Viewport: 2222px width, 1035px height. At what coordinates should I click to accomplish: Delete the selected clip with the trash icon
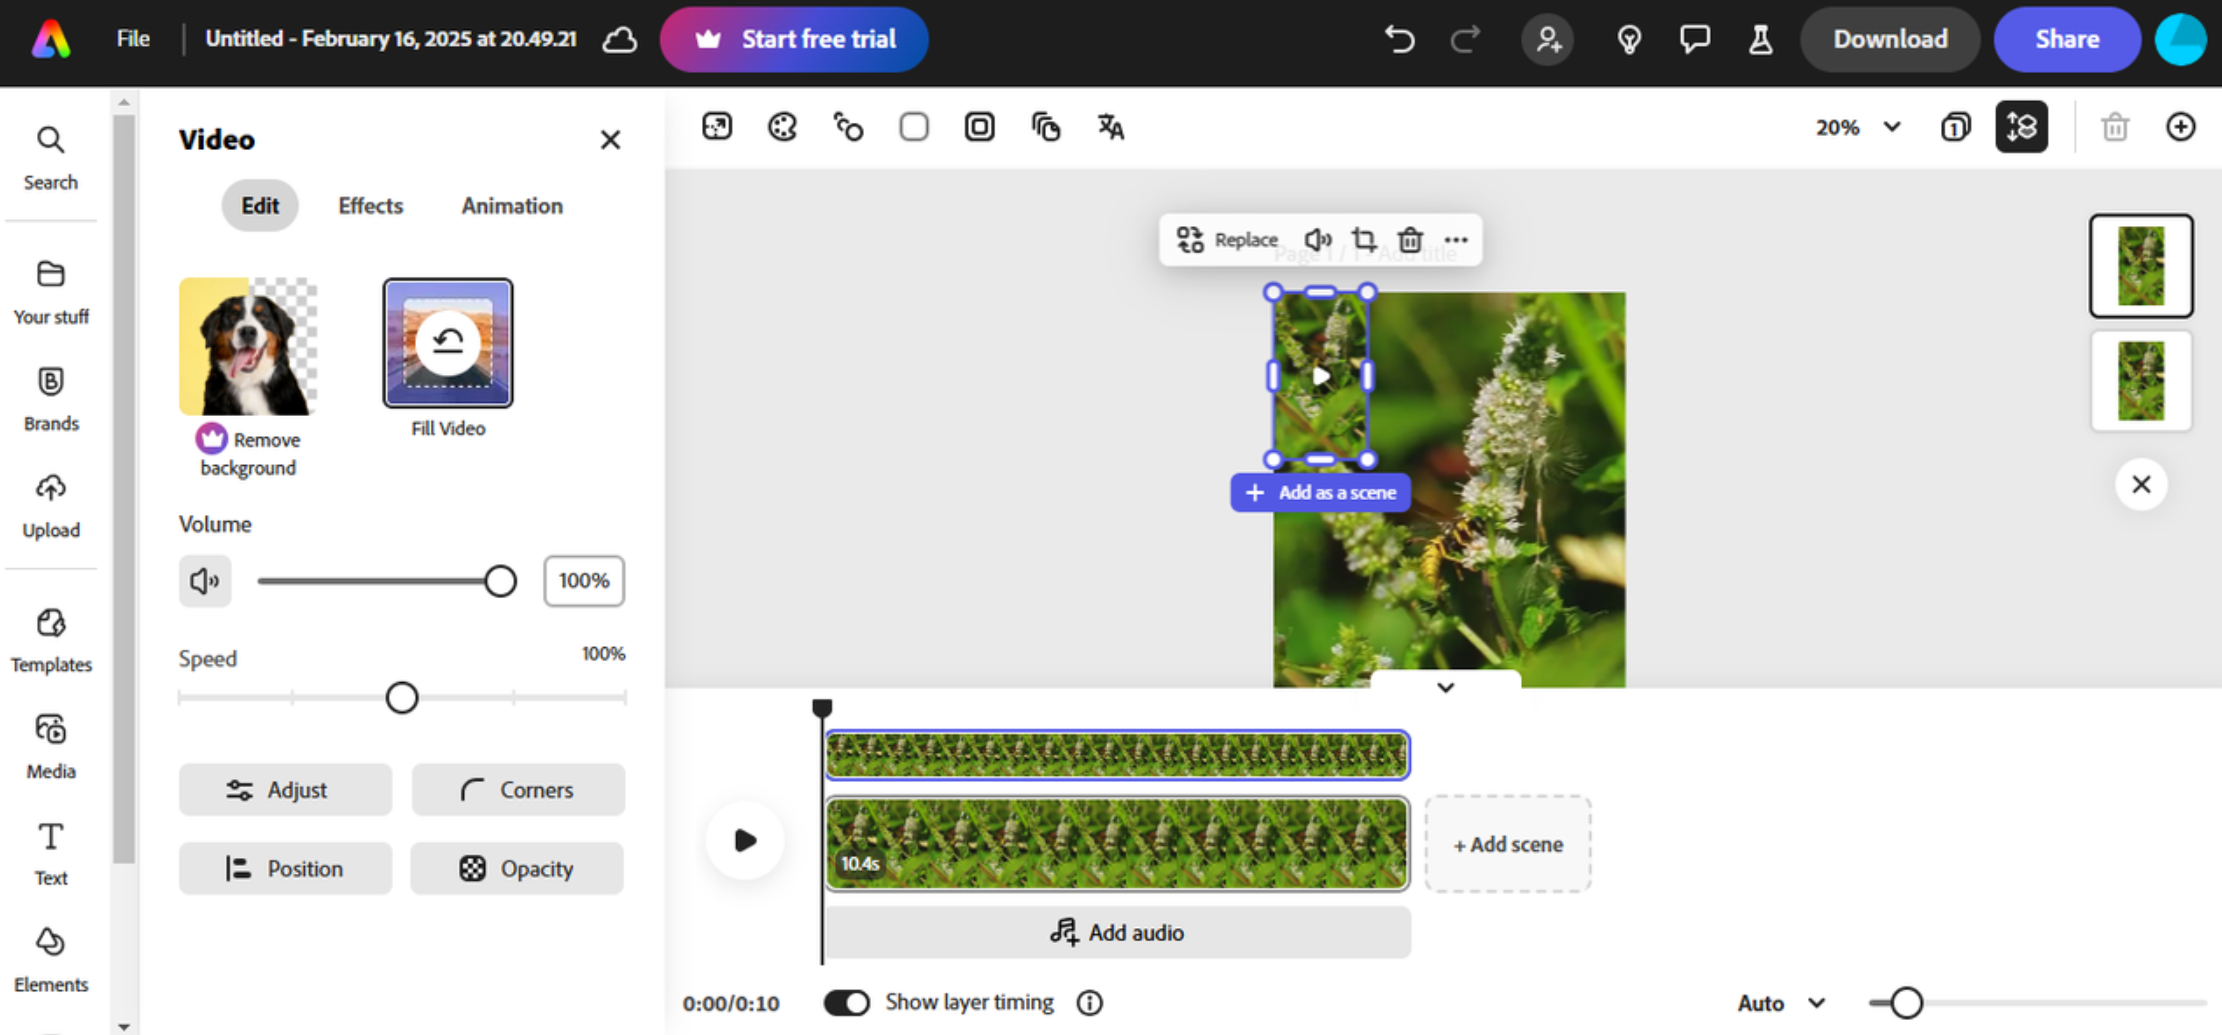tap(1410, 240)
